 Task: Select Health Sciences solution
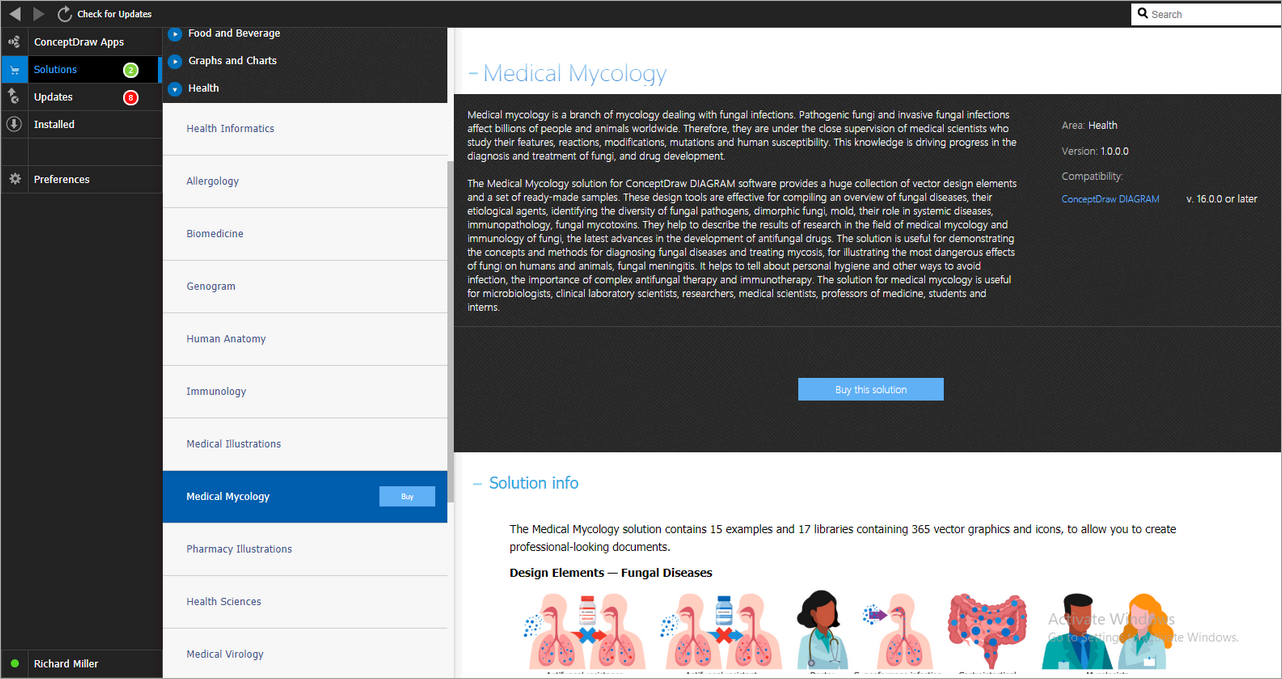tap(305, 601)
